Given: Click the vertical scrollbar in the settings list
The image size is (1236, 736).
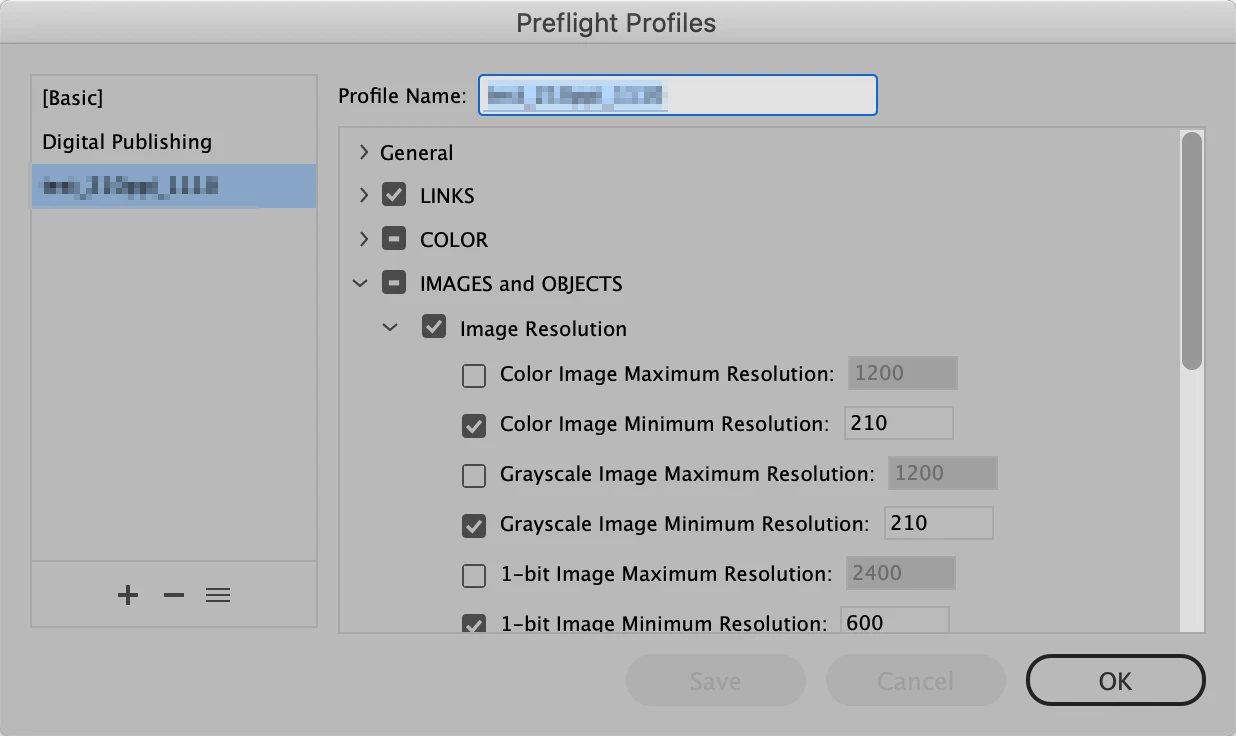Looking at the screenshot, I should click(1191, 251).
